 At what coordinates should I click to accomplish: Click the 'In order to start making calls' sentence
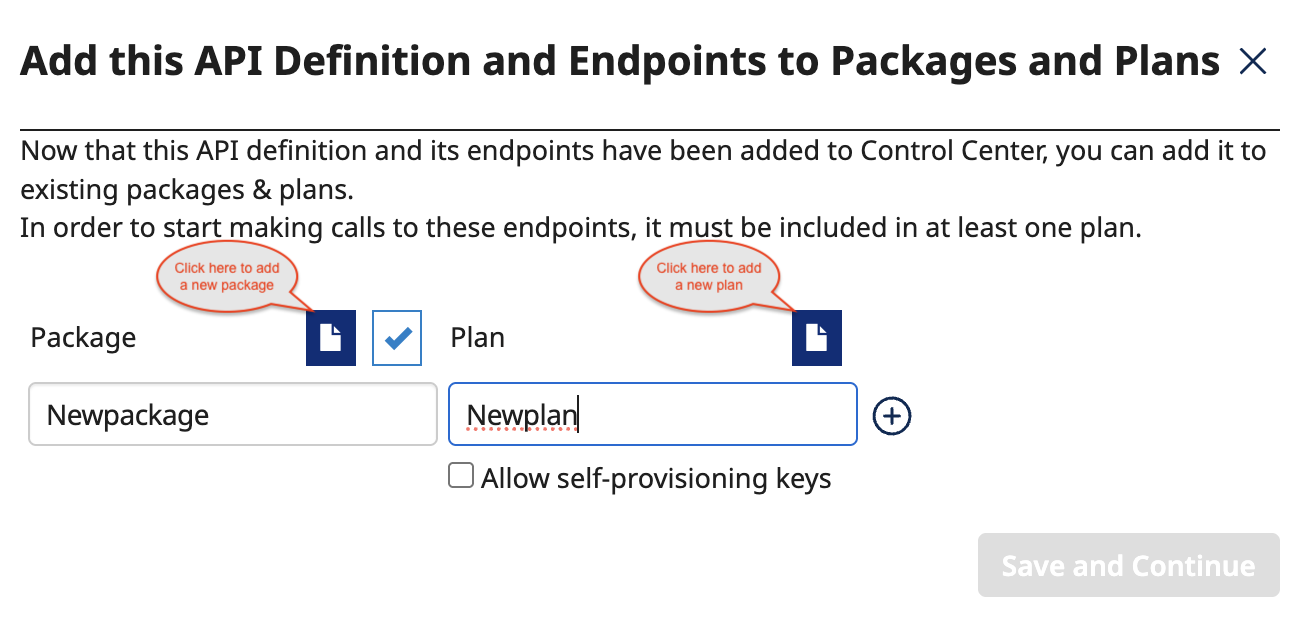pos(580,228)
